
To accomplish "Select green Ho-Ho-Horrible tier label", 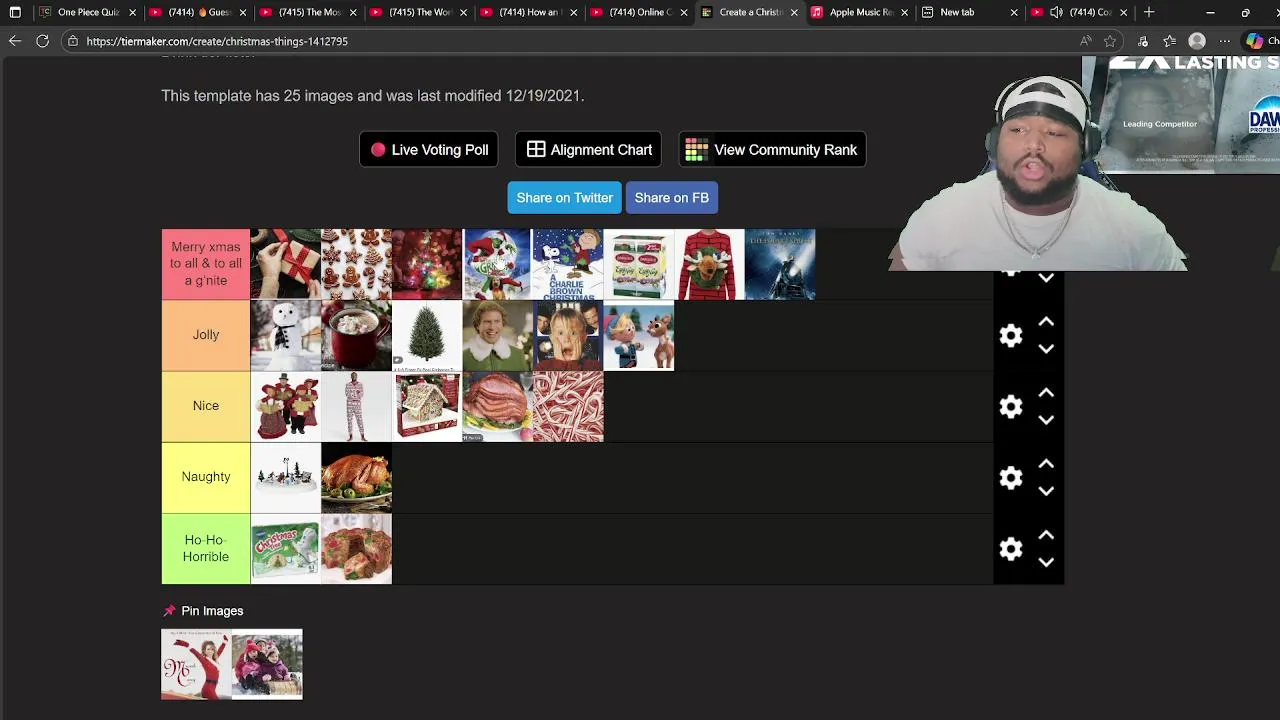I will (206, 548).
